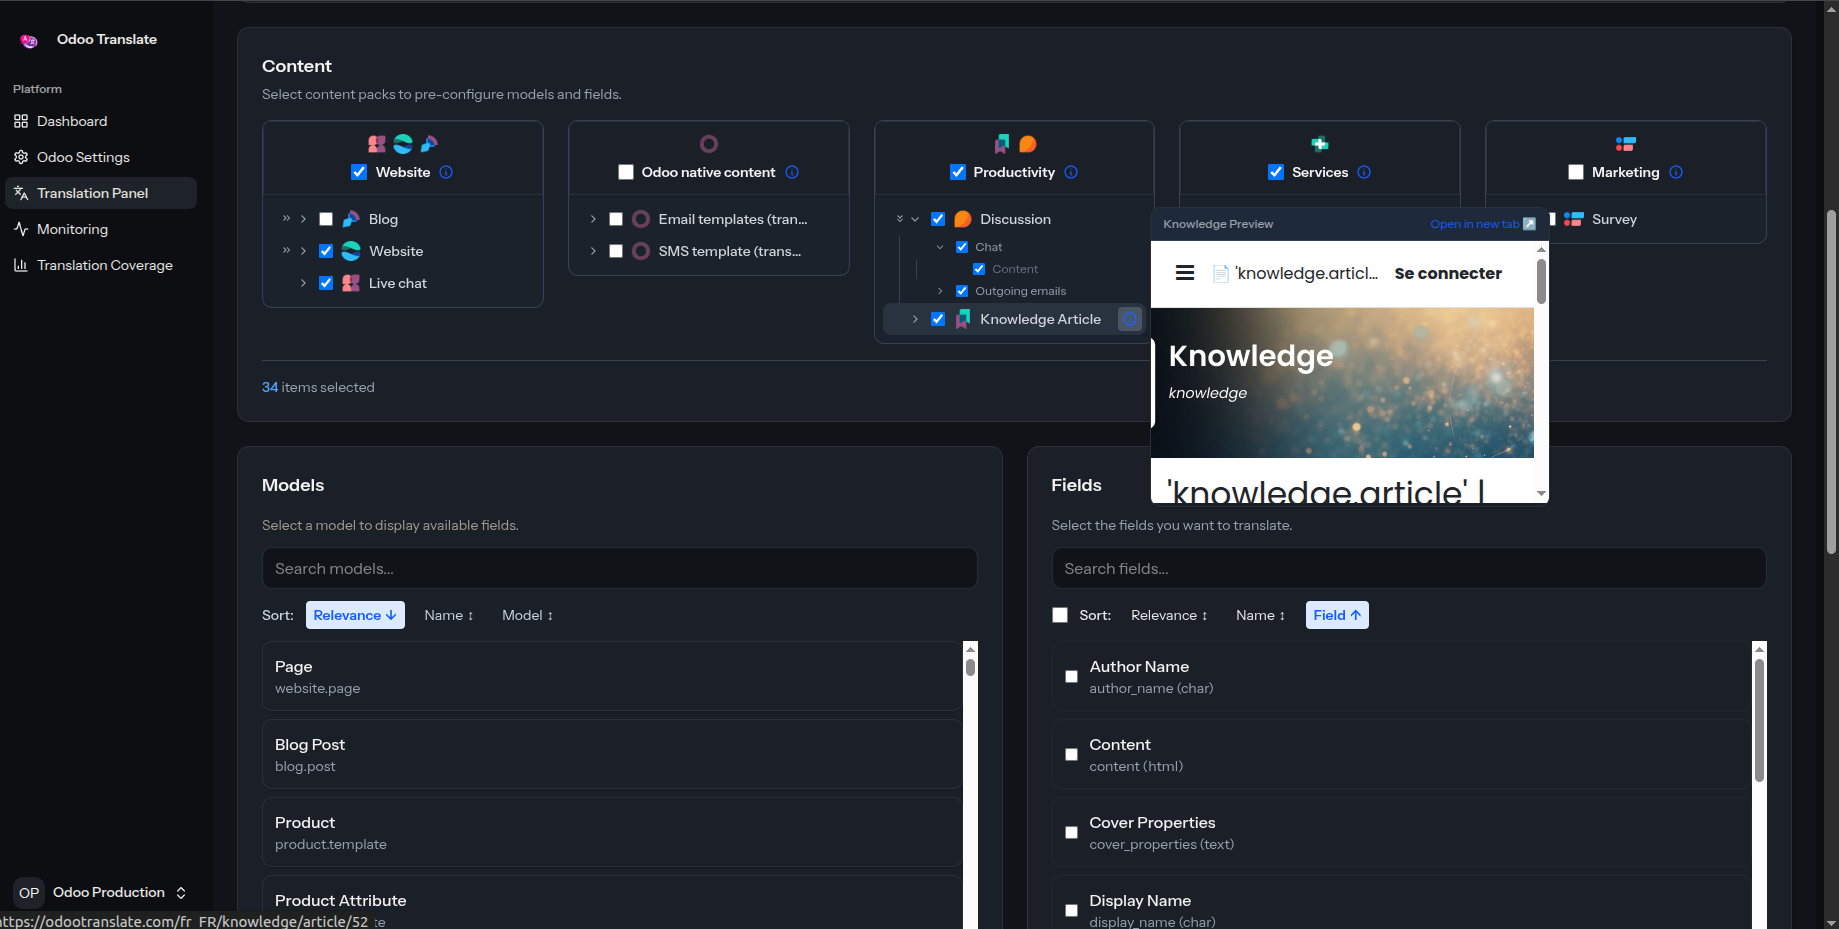The height and width of the screenshot is (929, 1839).
Task: Sort models by Model
Action: click(x=527, y=615)
